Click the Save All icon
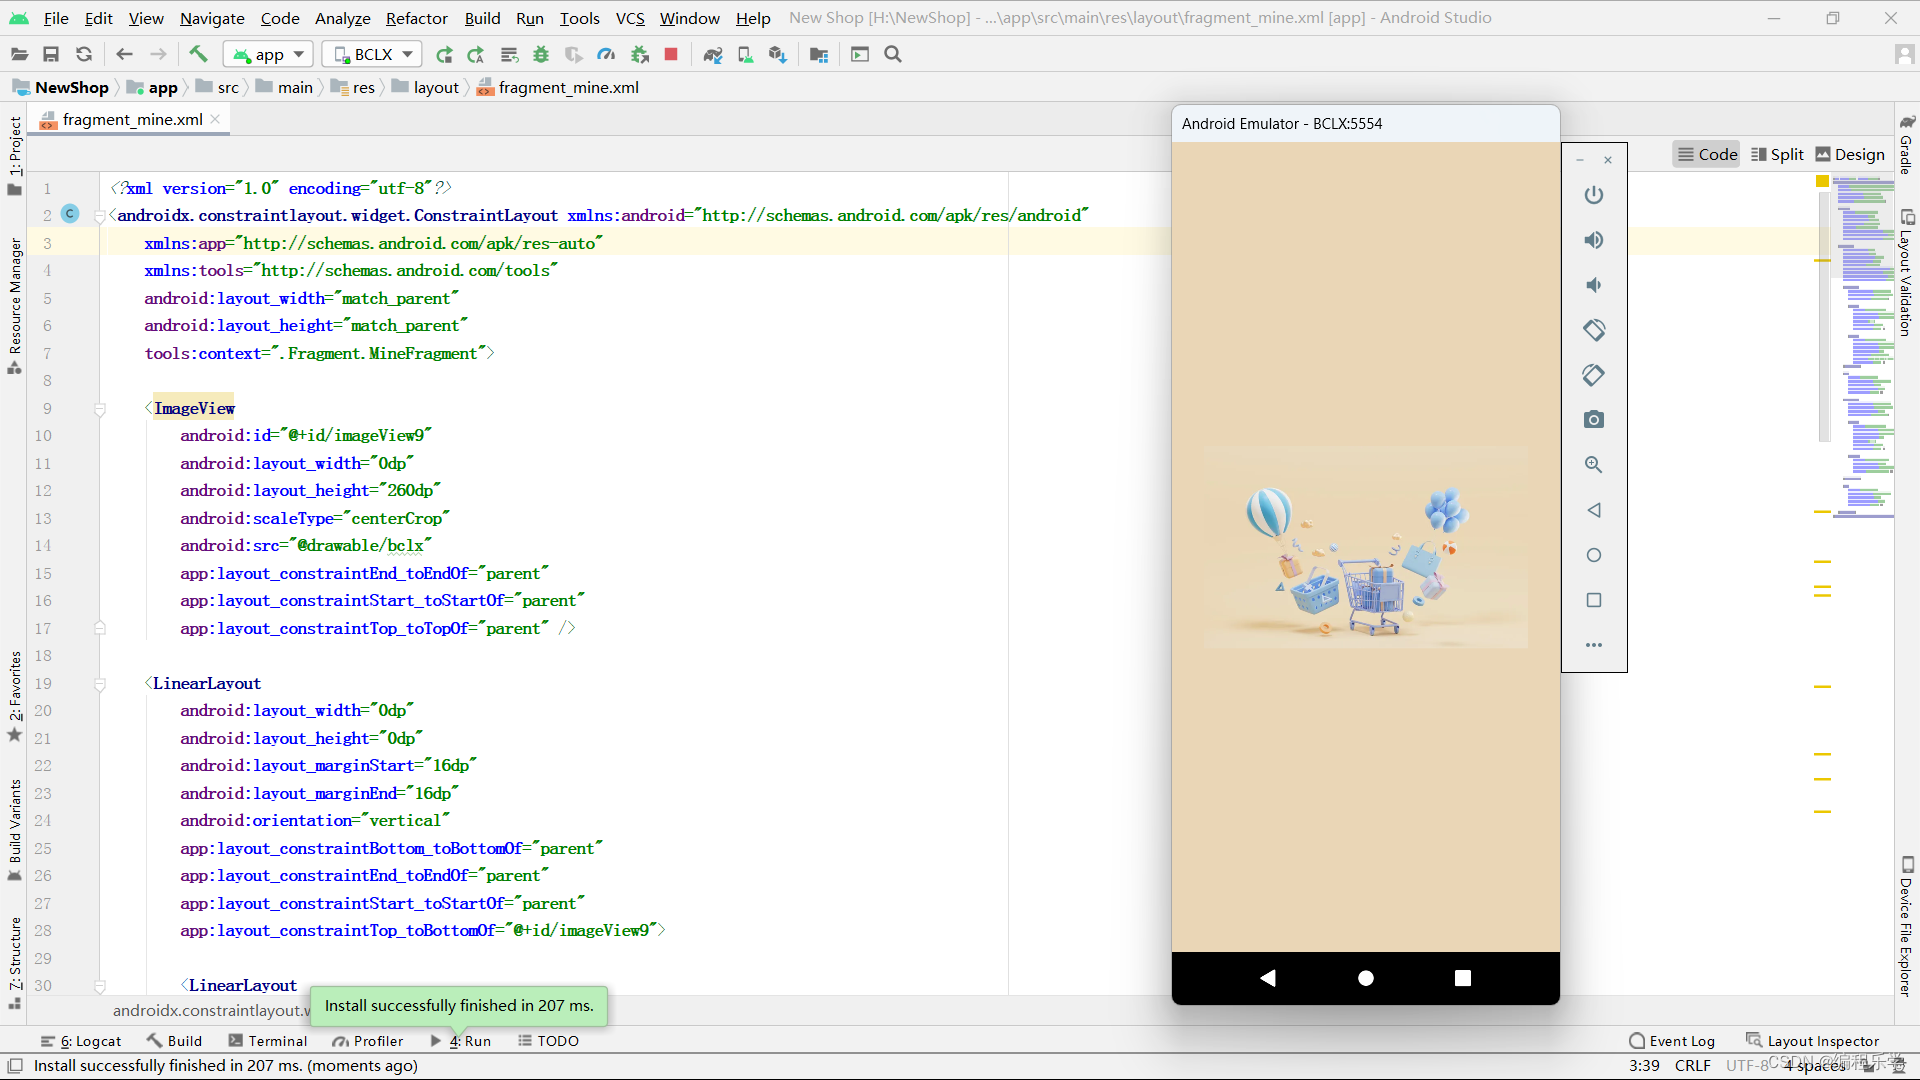1920x1080 pixels. [51, 55]
